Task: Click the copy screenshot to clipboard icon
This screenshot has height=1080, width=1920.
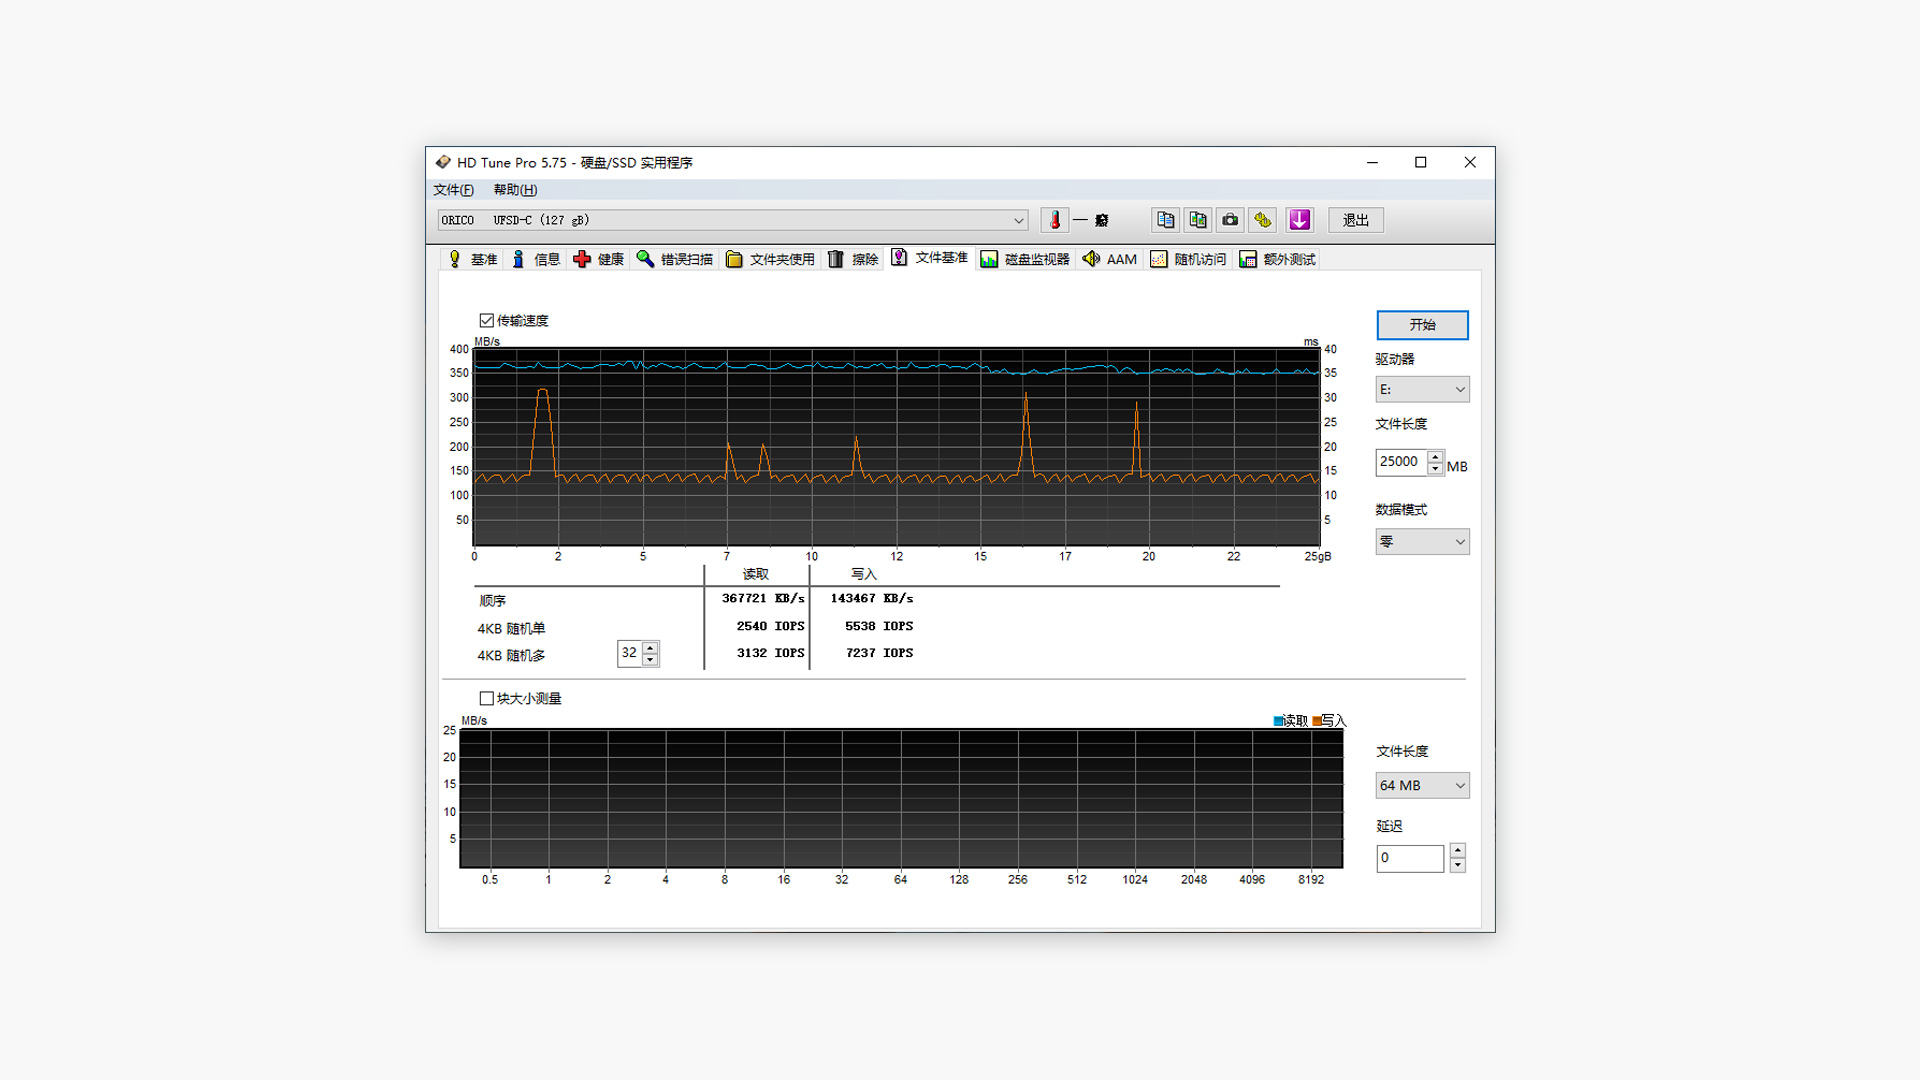Action: 1197,220
